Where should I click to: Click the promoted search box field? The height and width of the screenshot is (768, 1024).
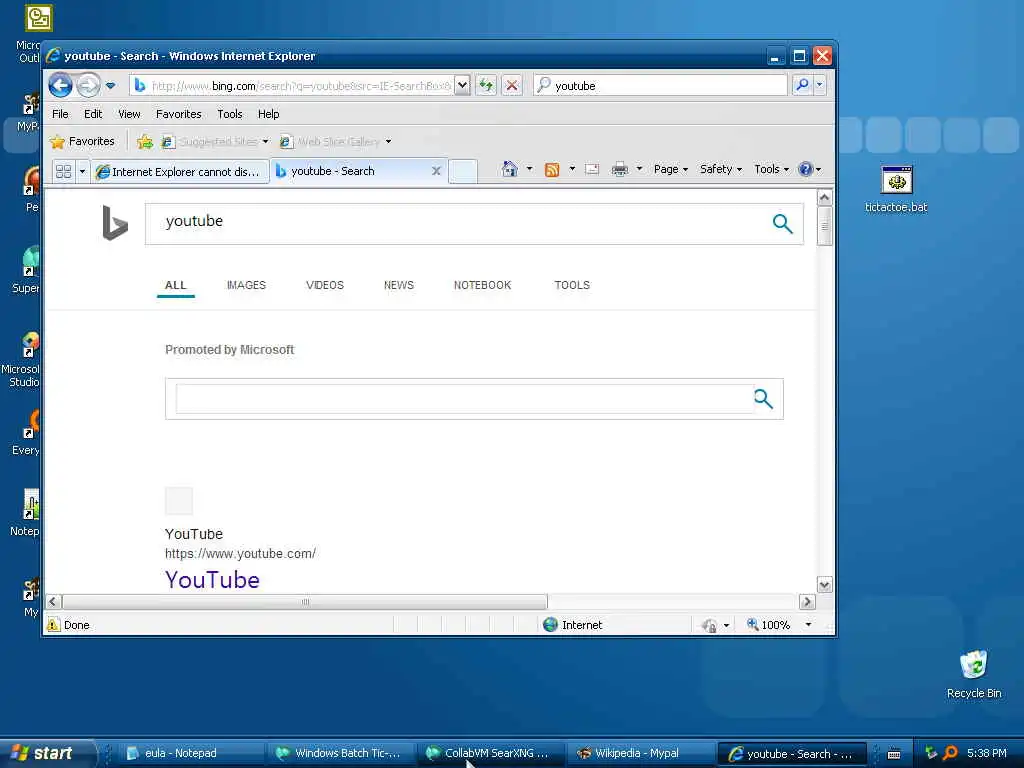[464, 398]
